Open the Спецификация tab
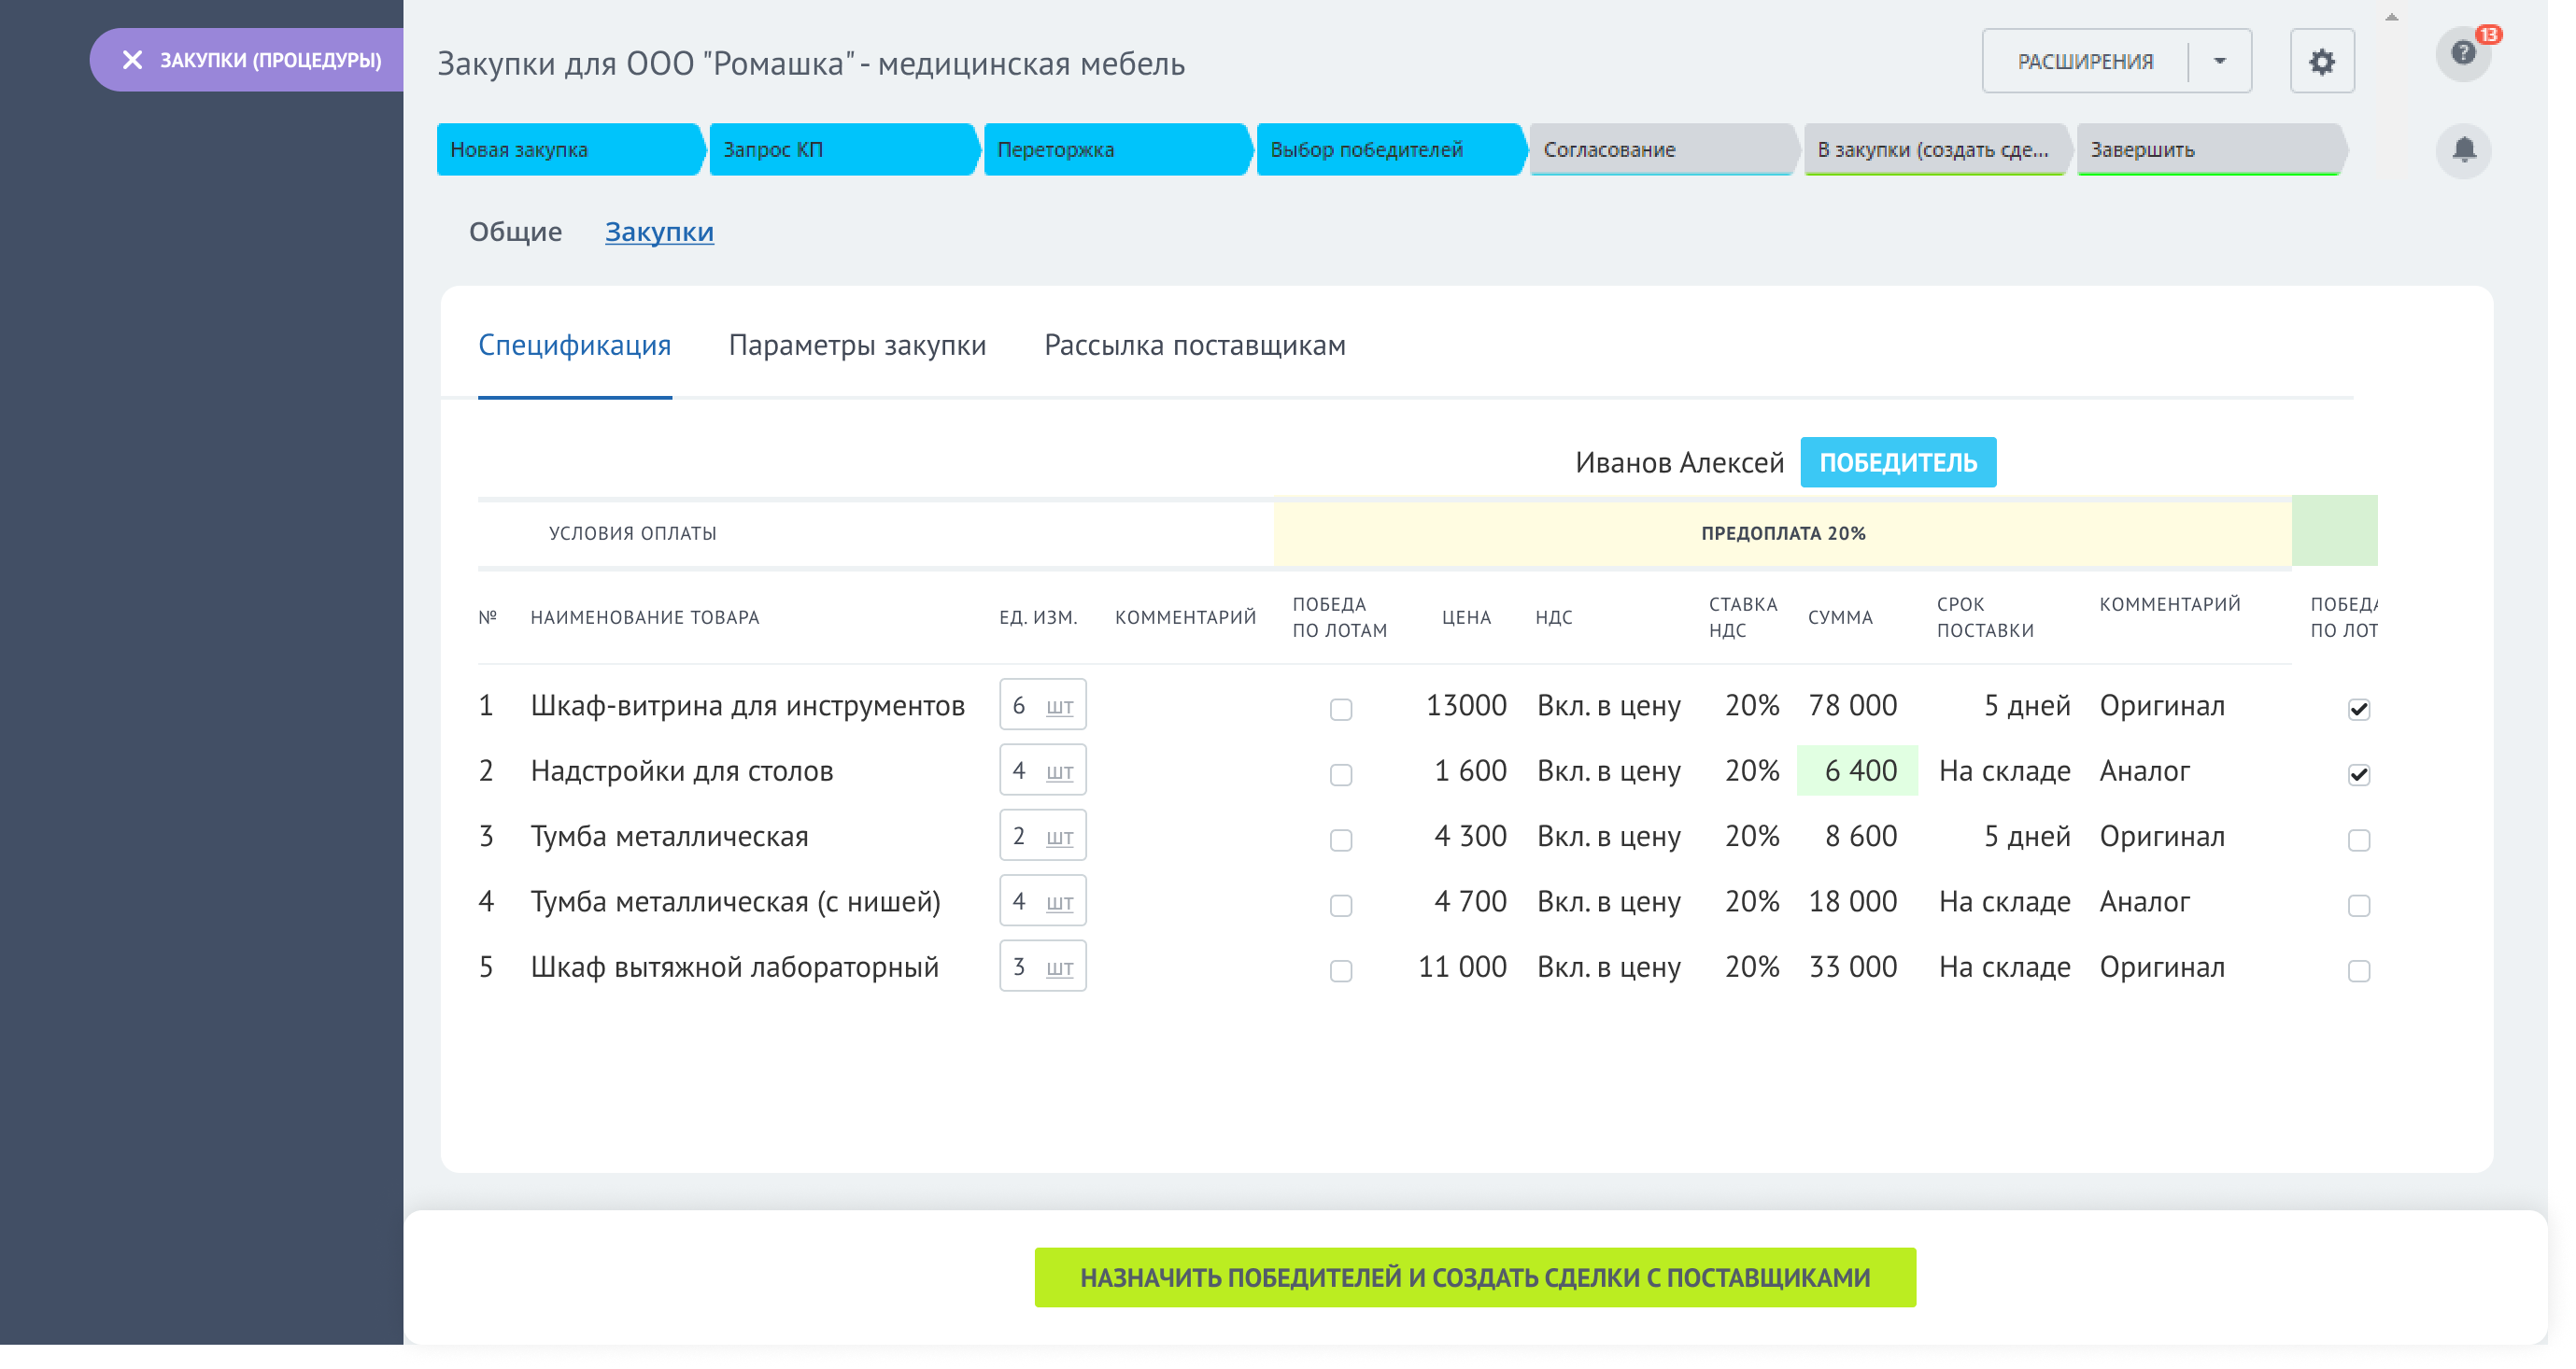 coord(576,346)
